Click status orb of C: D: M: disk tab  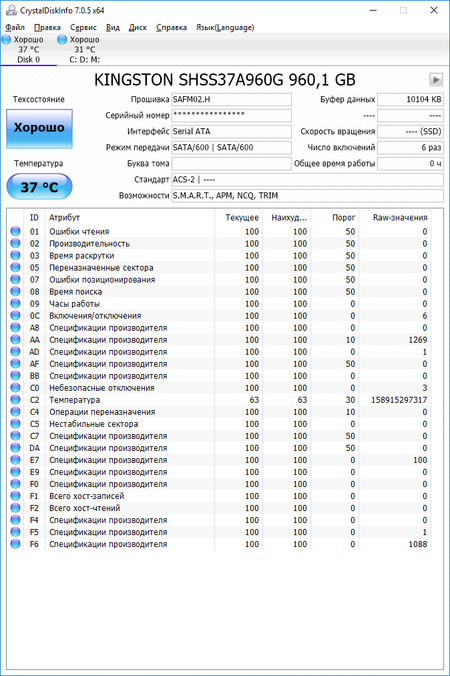62,40
